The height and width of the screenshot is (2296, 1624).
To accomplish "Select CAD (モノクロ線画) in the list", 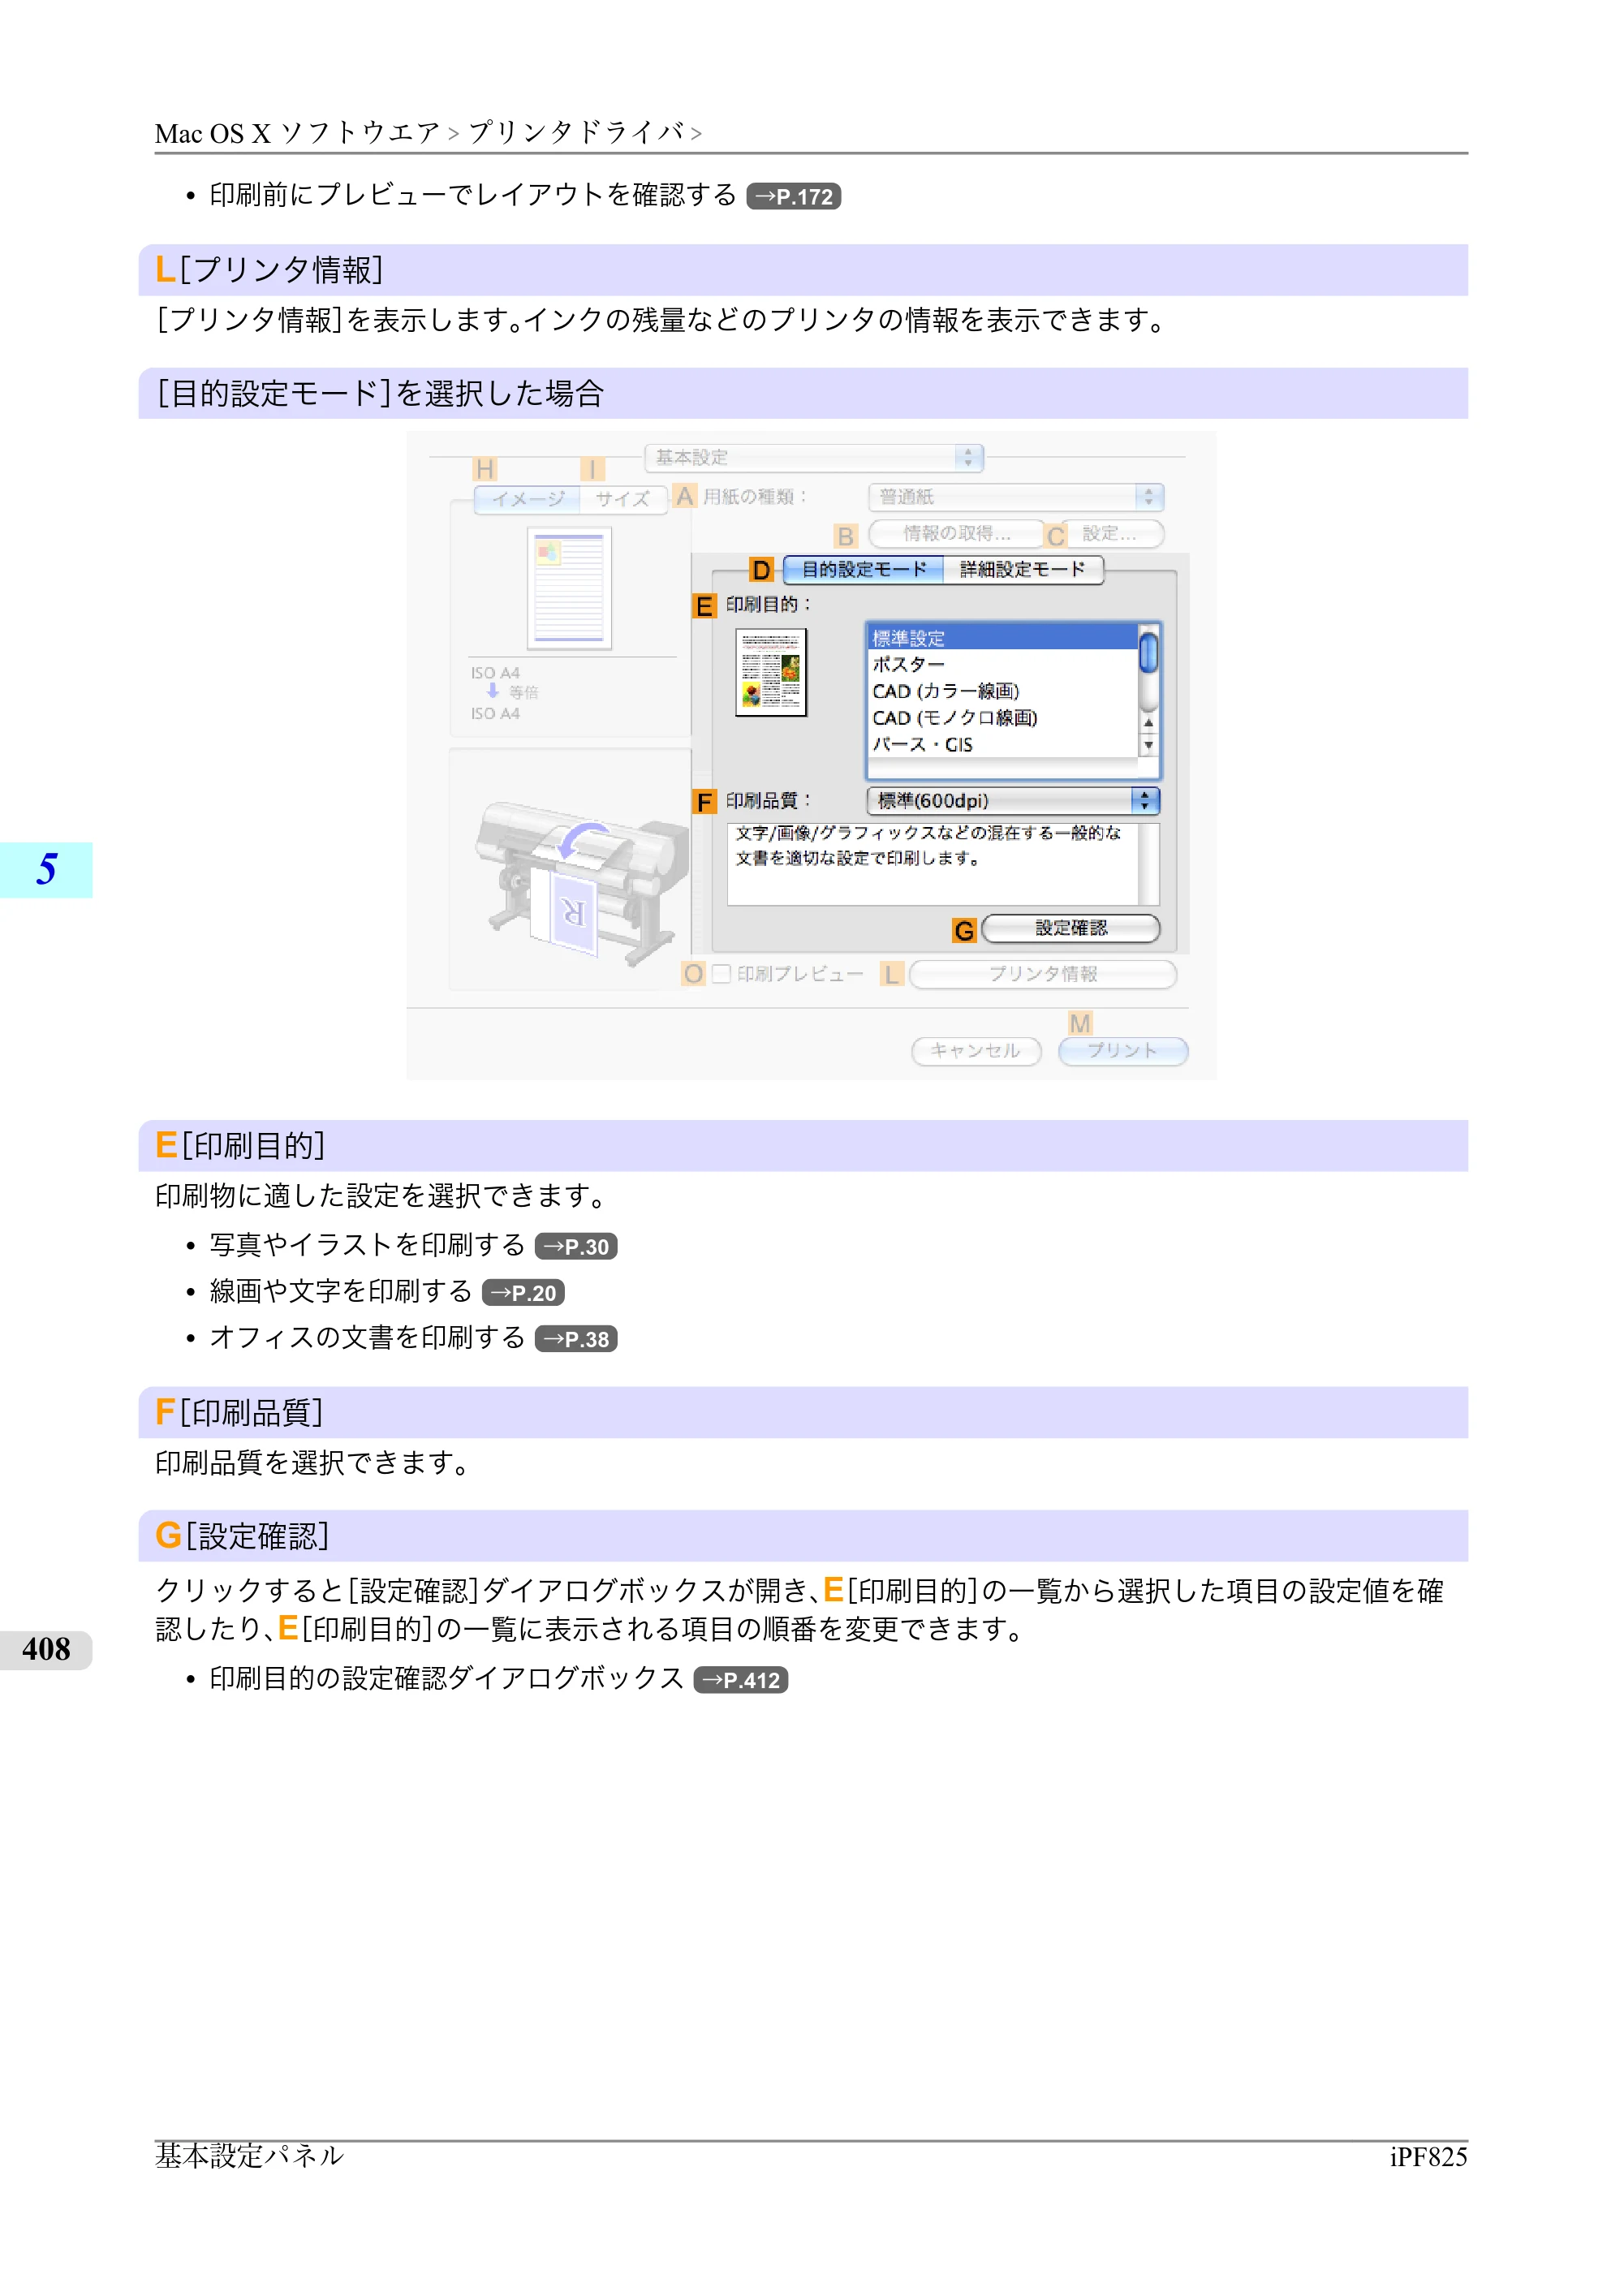I will pos(1003,718).
